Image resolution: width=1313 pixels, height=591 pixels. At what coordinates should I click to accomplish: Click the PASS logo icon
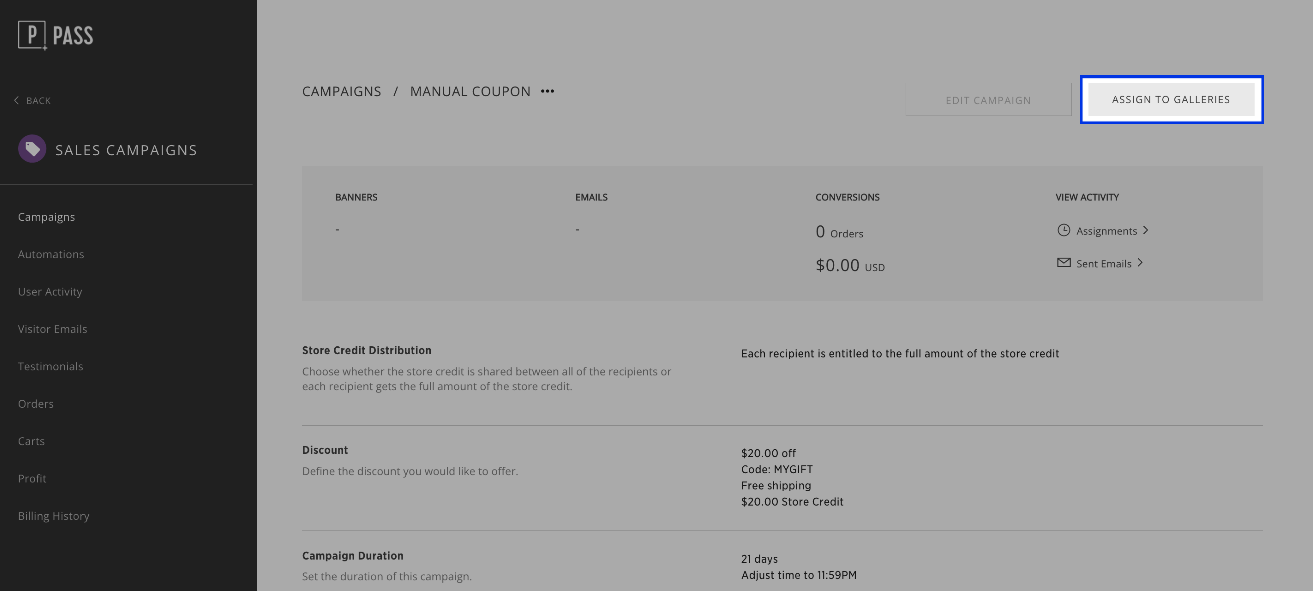click(33, 36)
